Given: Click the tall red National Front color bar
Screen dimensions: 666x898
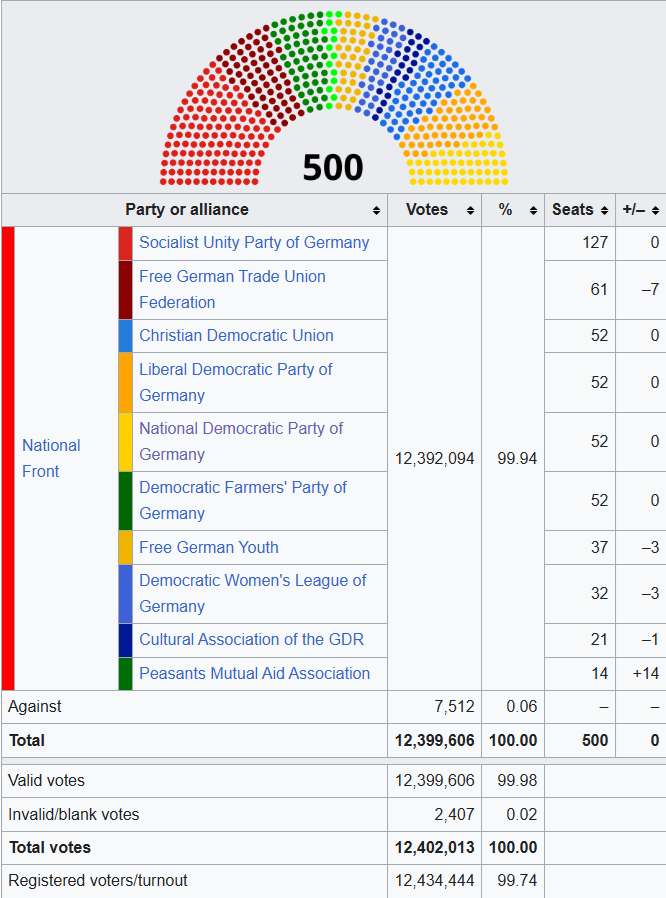Looking at the screenshot, I should click(x=8, y=458).
